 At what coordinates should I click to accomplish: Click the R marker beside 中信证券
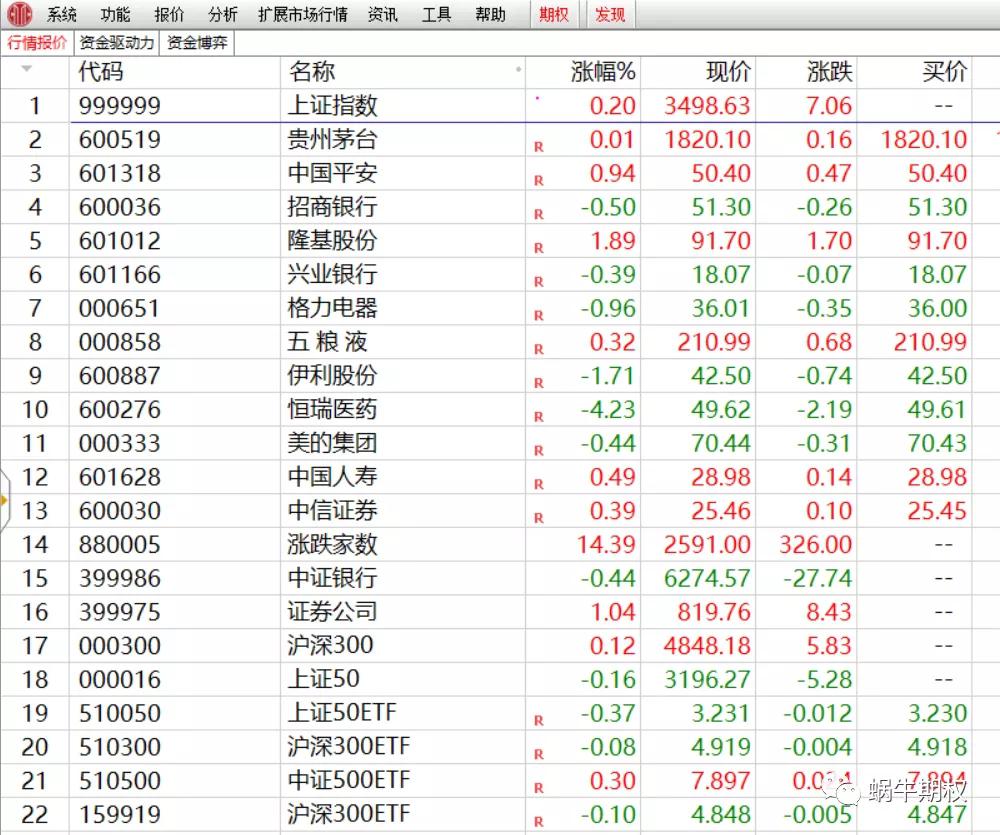click(x=539, y=518)
